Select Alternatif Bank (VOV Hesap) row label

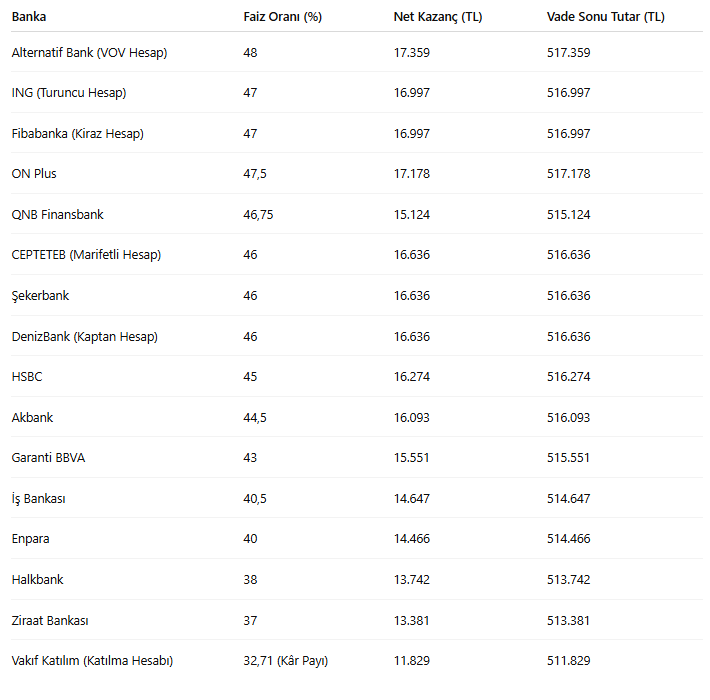[x=89, y=52]
